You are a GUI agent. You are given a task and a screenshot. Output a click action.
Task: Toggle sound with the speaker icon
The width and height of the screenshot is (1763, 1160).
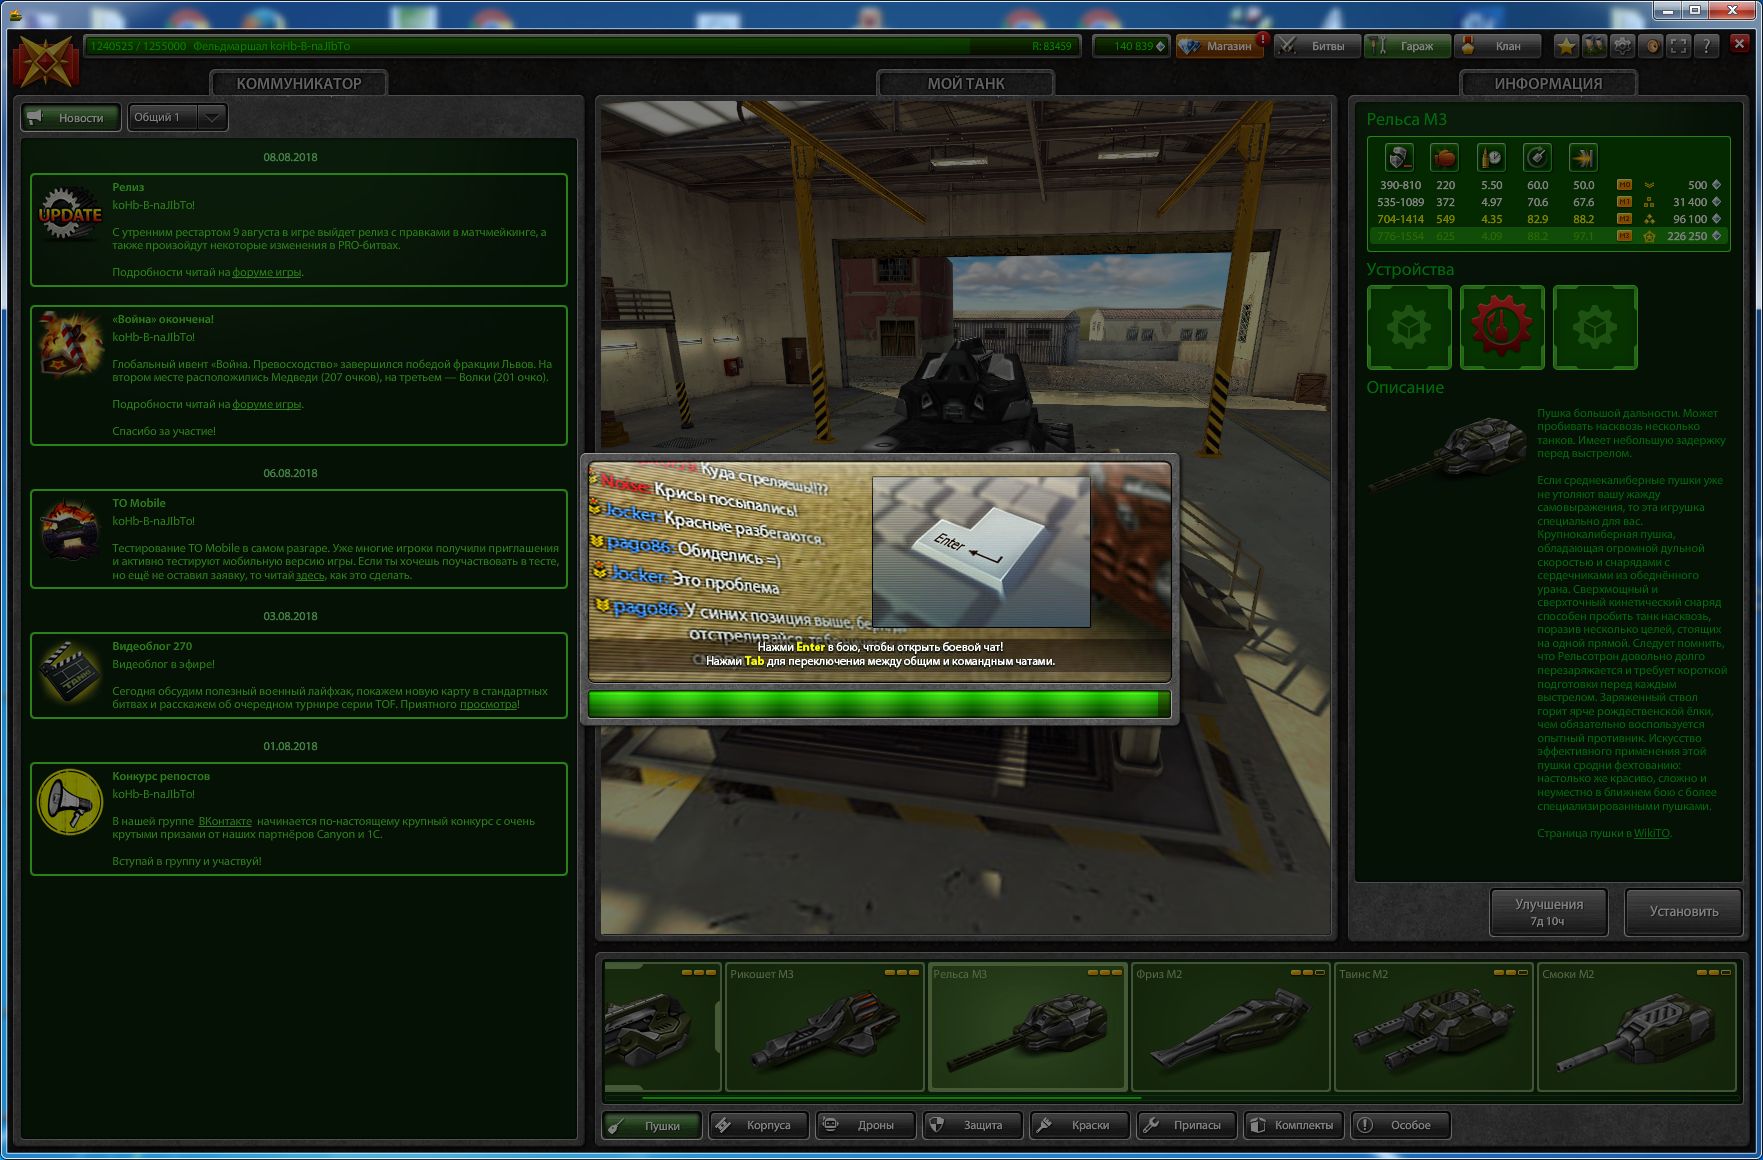1651,46
